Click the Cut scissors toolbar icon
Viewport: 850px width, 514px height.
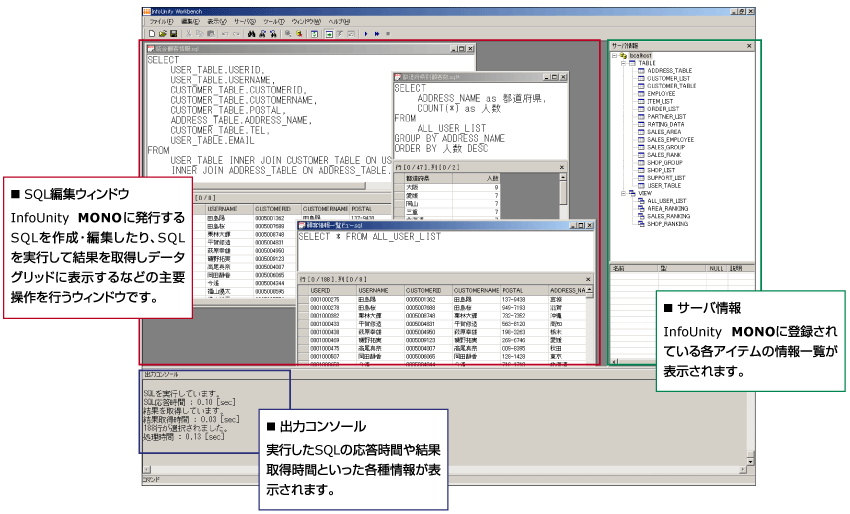pos(189,34)
